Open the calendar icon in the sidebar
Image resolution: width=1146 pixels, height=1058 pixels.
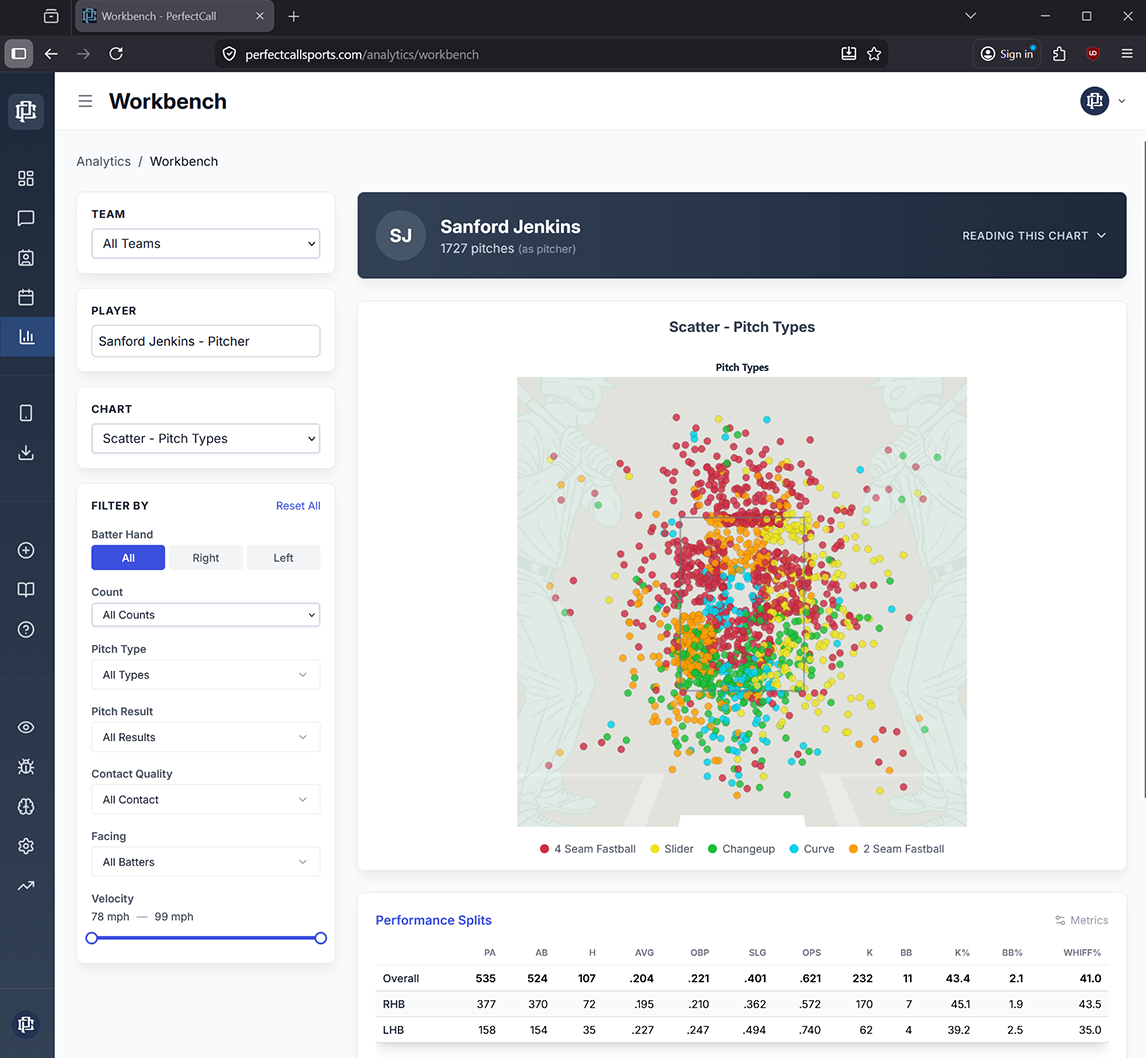point(26,297)
